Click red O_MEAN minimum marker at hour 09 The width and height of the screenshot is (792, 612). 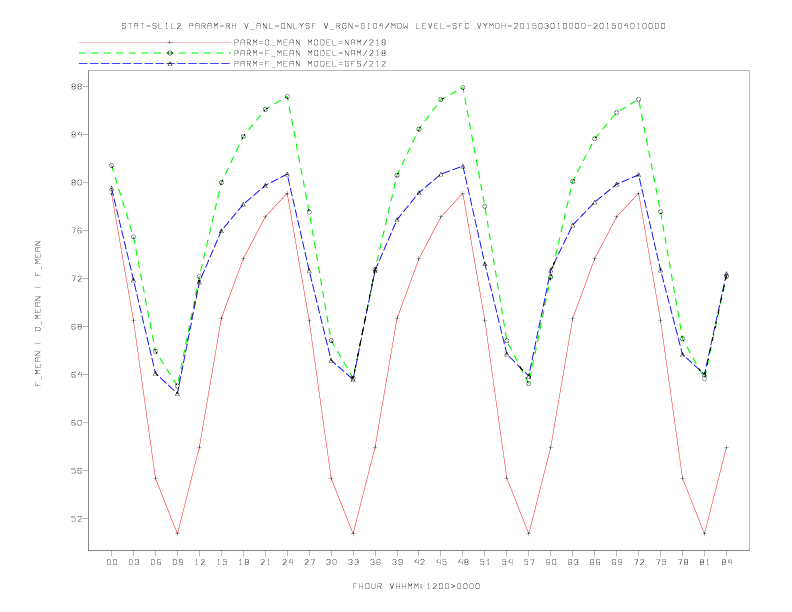(177, 533)
